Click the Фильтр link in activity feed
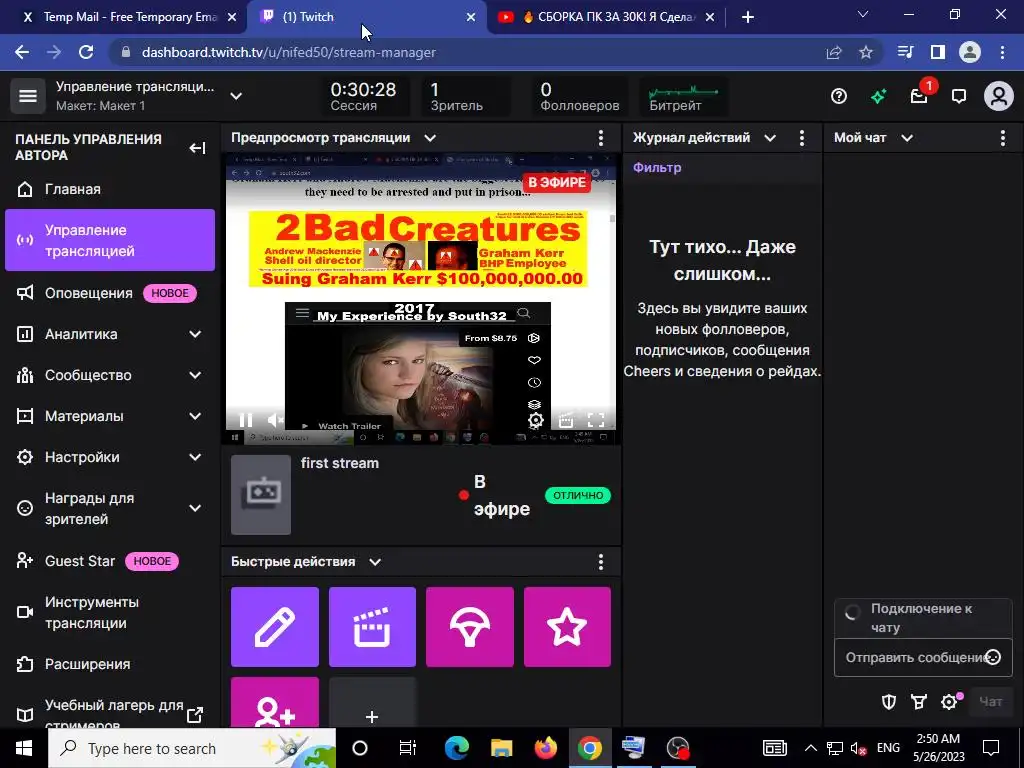Screen dimensions: 1024x768 click(657, 168)
